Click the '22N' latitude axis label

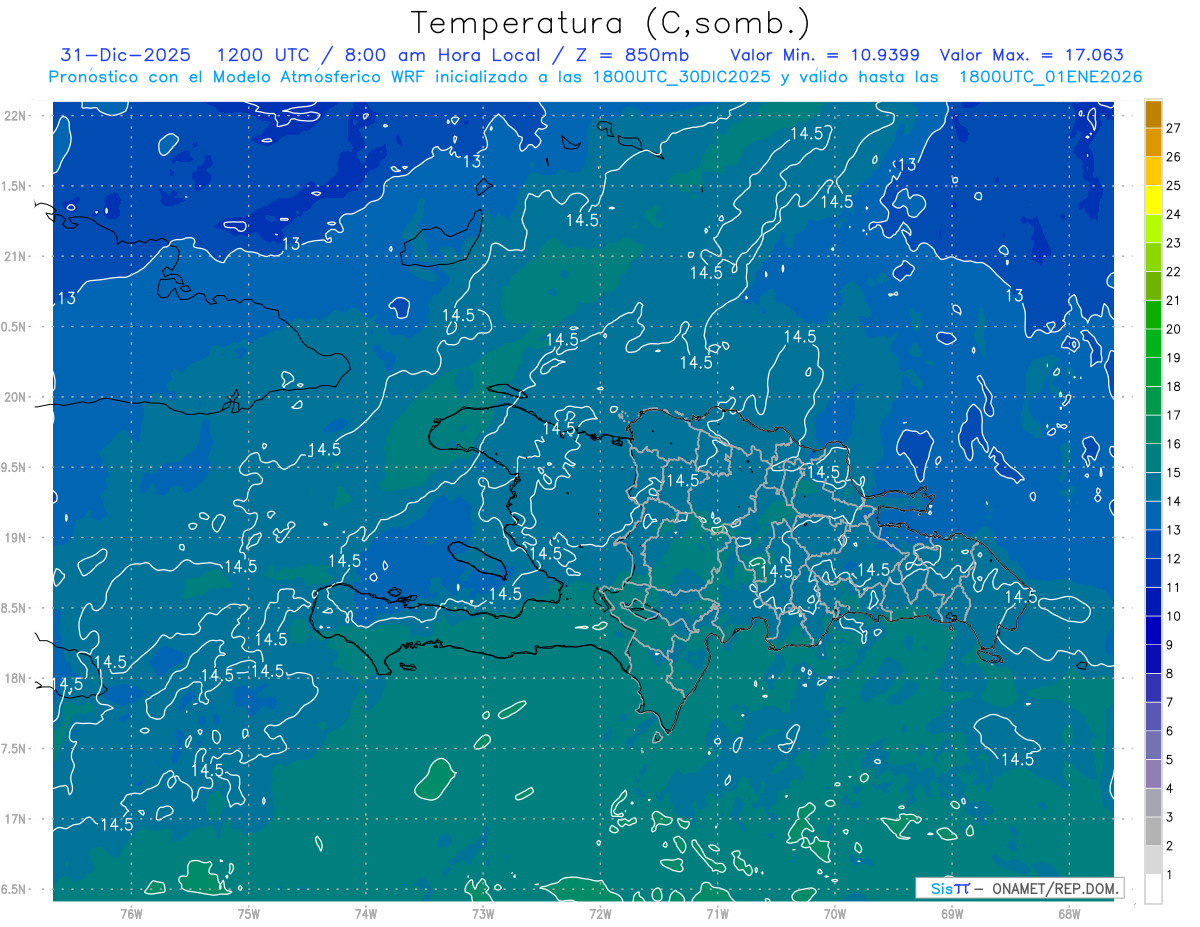(x=17, y=116)
